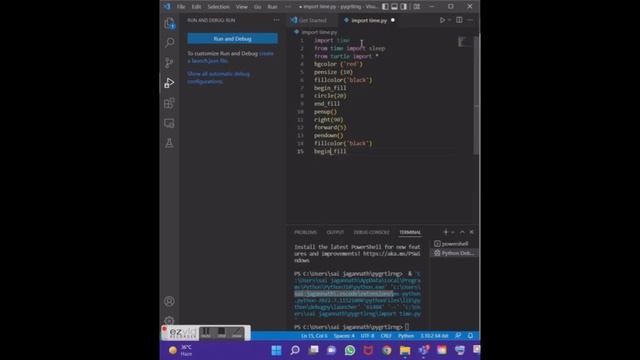Open the Customize Layout icon
Viewport: 640px width, 360px height.
coord(416,7)
